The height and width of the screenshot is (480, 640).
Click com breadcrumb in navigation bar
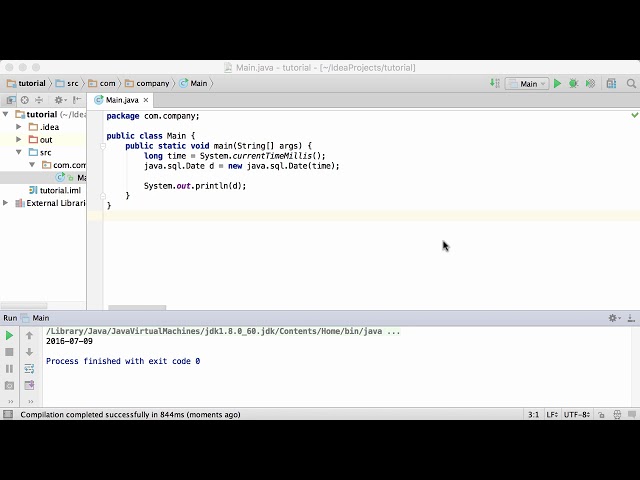(102, 83)
